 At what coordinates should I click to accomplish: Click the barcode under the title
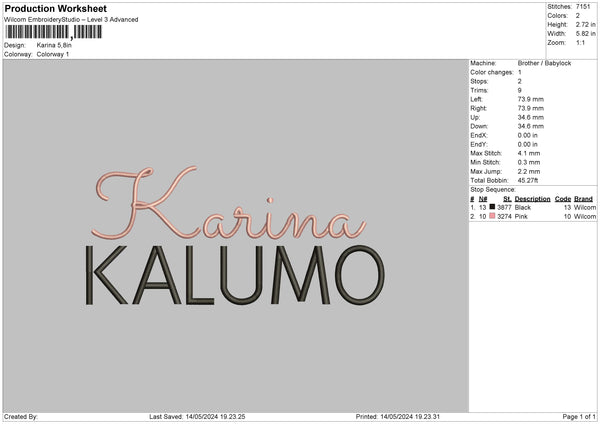click(54, 32)
